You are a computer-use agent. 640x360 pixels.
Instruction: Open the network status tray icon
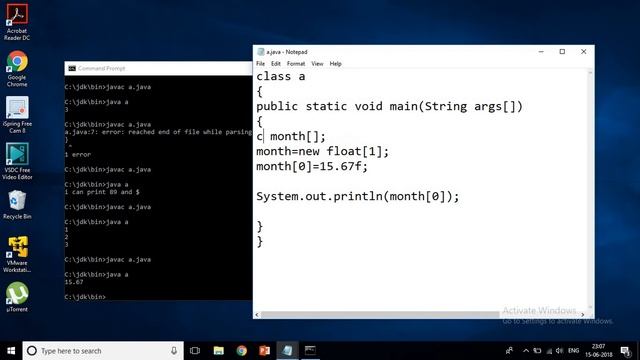[x=549, y=351]
